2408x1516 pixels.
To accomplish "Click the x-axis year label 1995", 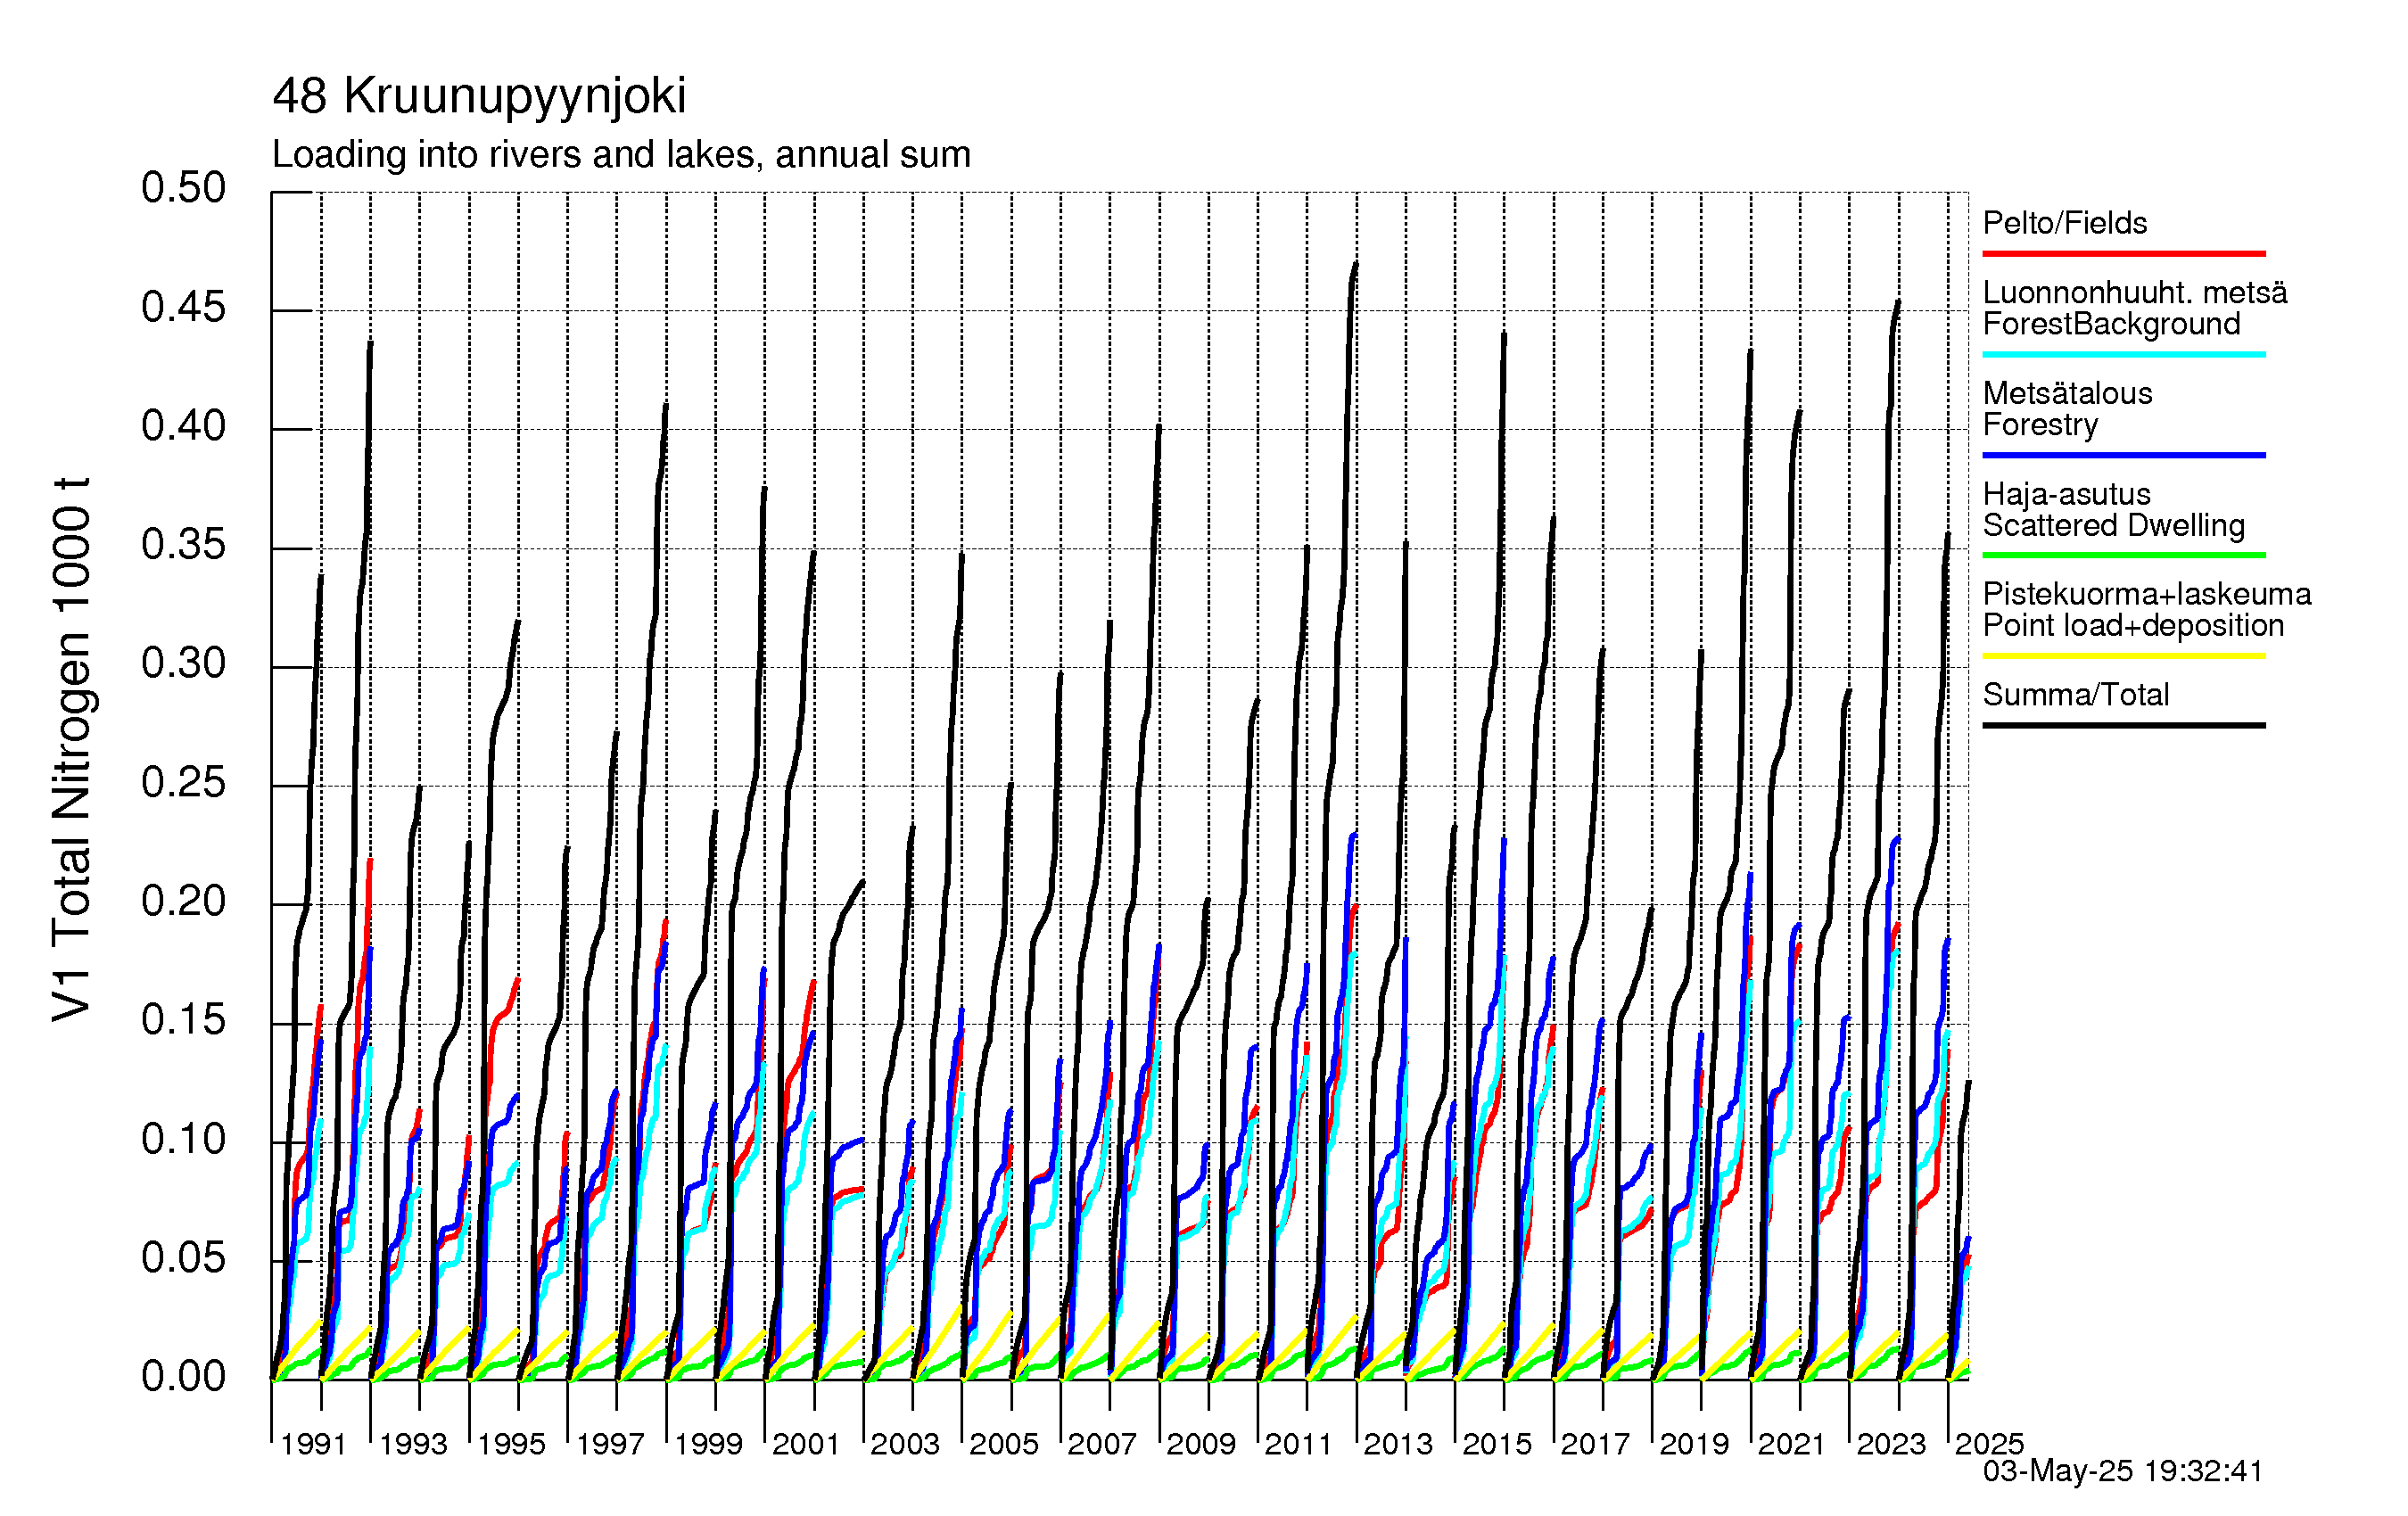I will 511,1444.
